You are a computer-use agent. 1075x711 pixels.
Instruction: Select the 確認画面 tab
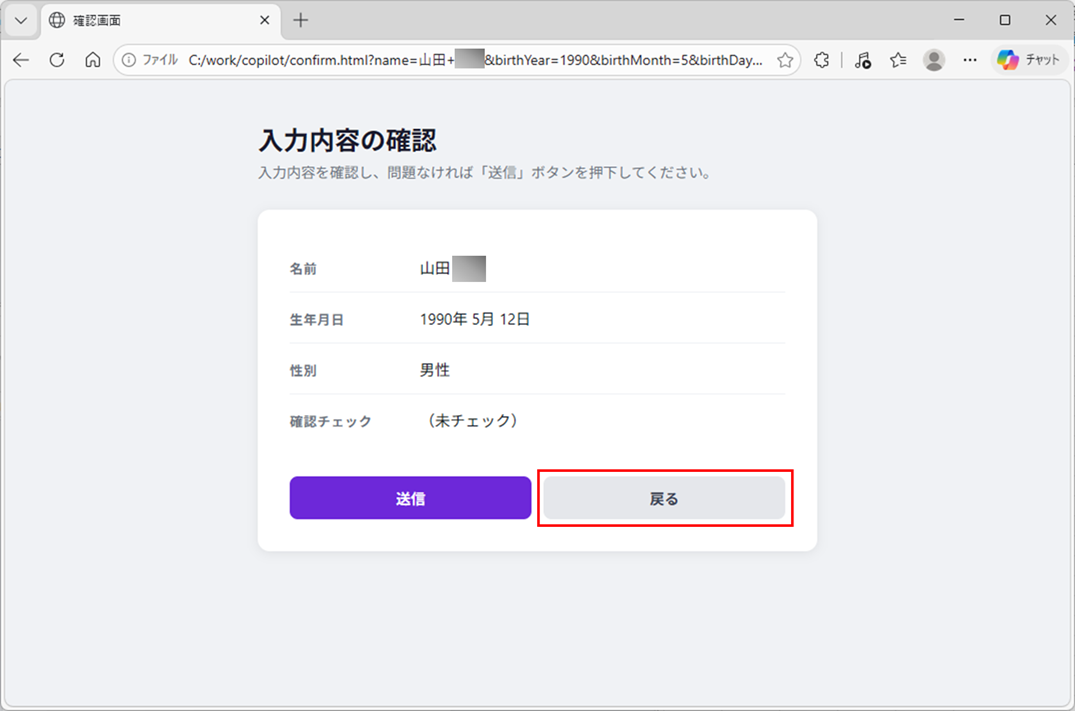(x=150, y=20)
